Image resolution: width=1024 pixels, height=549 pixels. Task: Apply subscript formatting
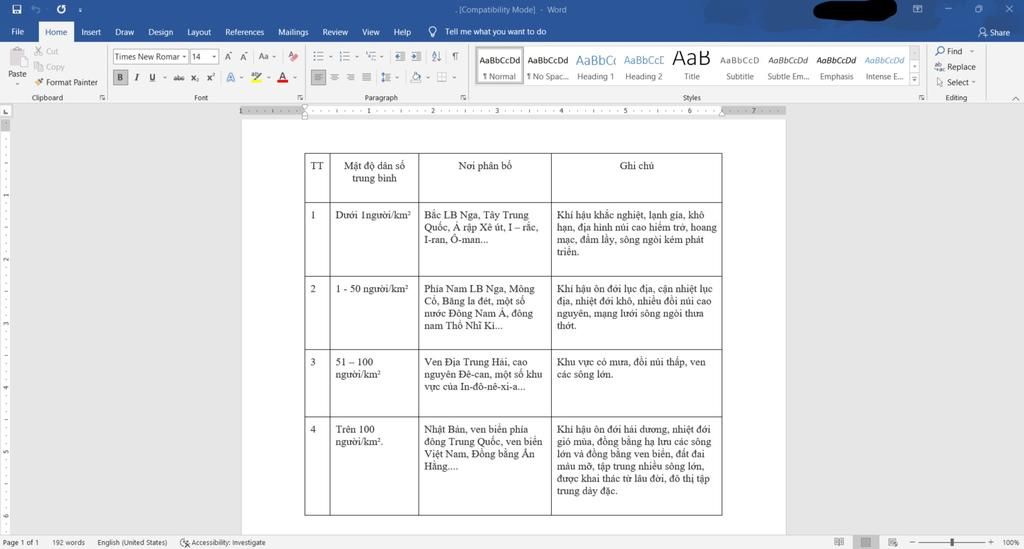pos(195,78)
